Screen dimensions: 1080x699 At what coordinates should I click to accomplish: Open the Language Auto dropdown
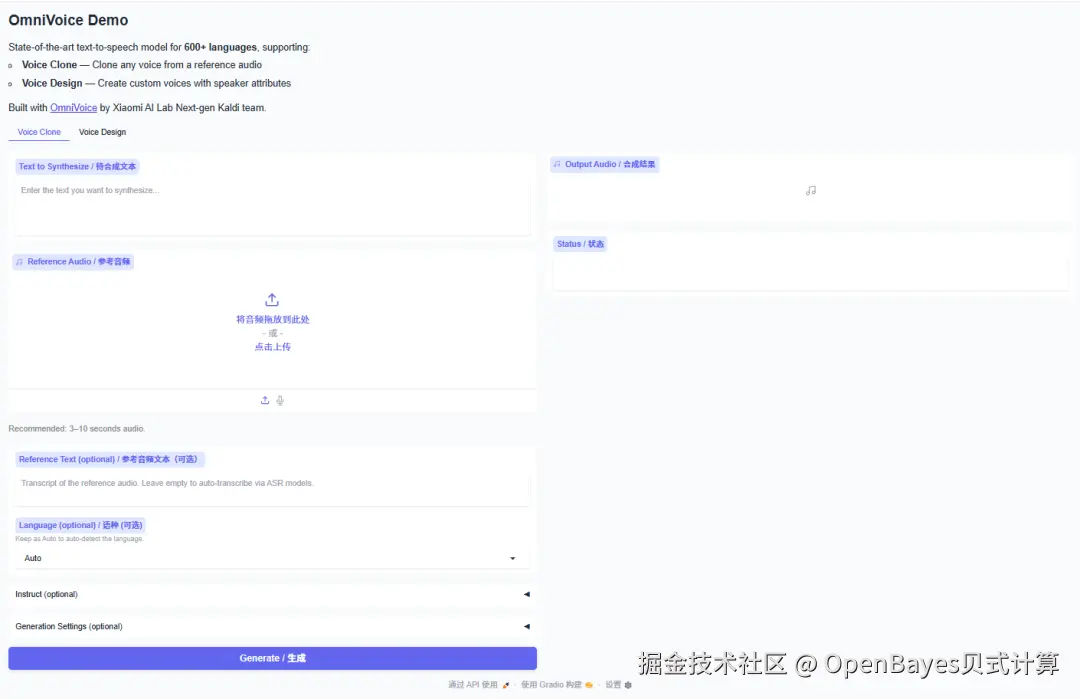point(272,558)
